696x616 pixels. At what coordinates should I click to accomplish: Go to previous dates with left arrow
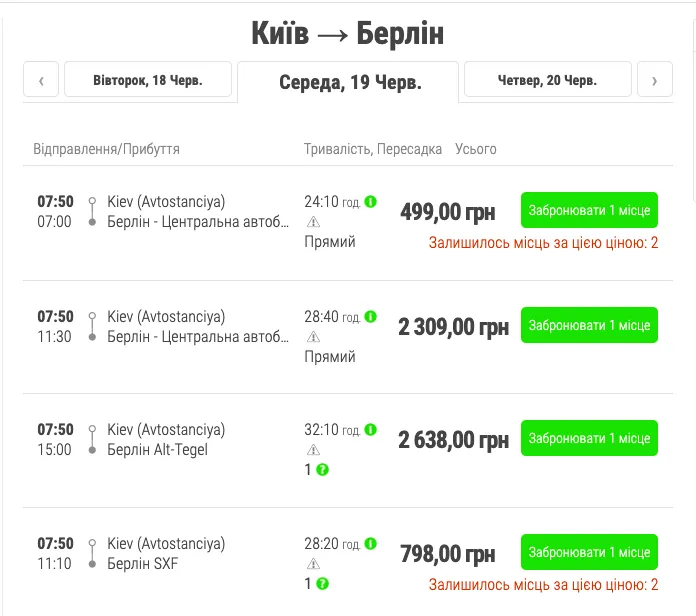(x=41, y=80)
